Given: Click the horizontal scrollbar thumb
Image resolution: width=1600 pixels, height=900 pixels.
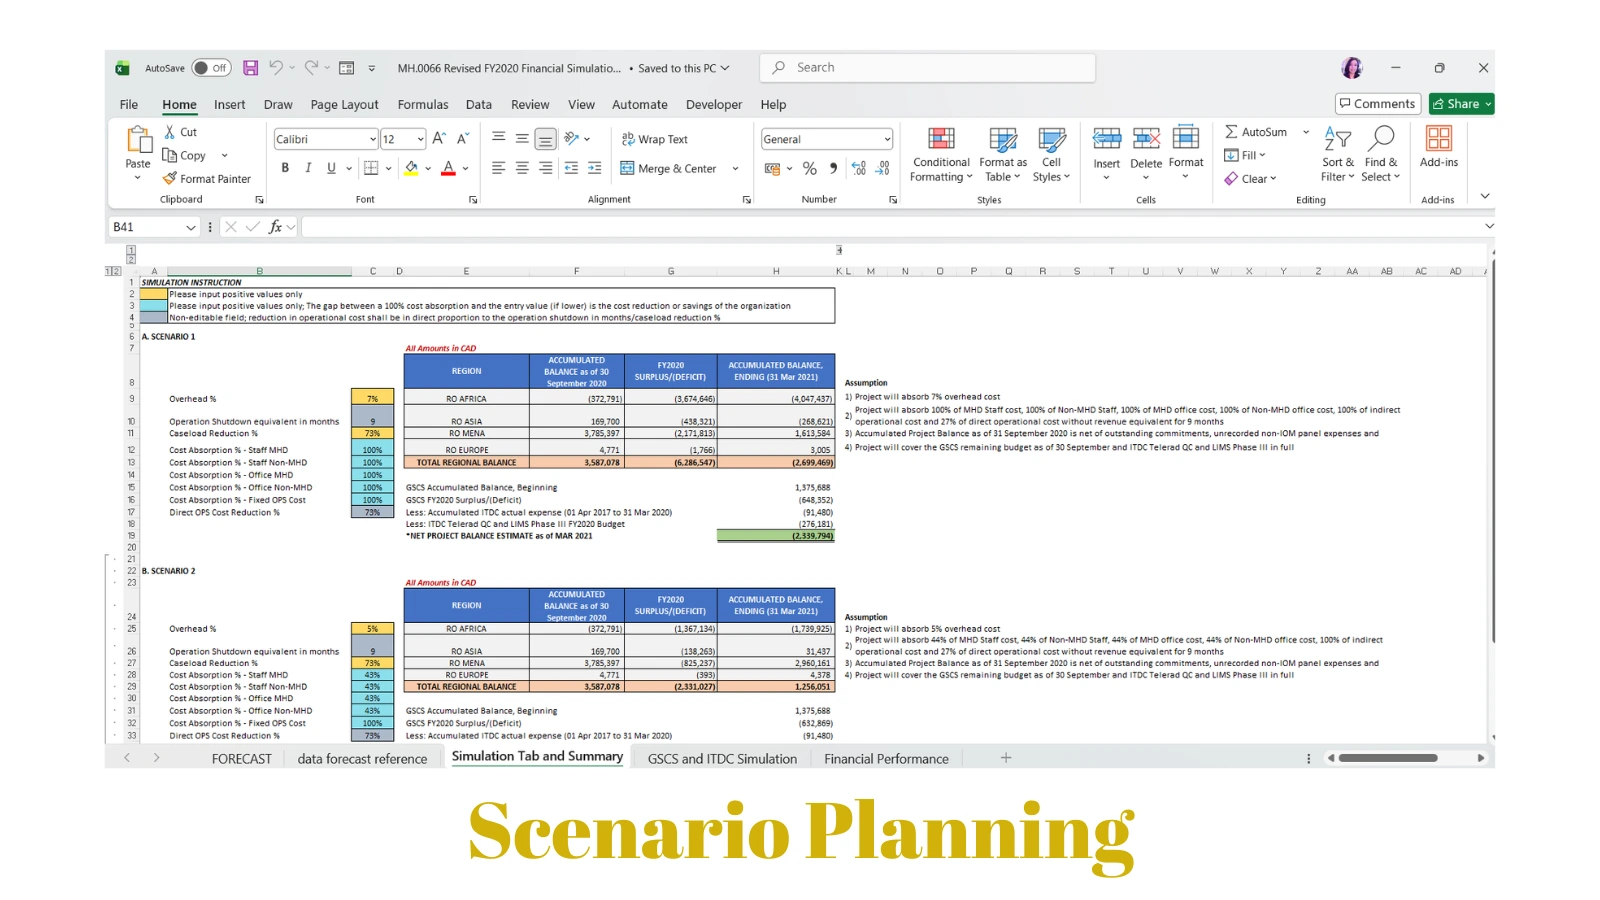Looking at the screenshot, I should click(1388, 758).
